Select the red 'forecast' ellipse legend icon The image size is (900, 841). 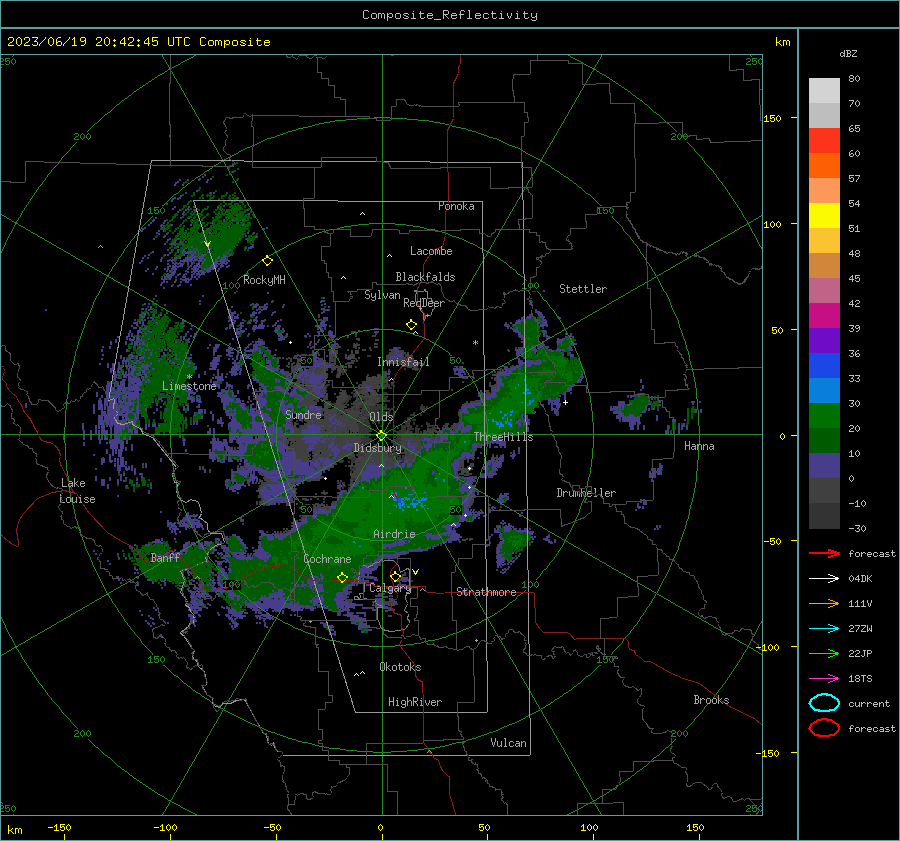[x=824, y=728]
